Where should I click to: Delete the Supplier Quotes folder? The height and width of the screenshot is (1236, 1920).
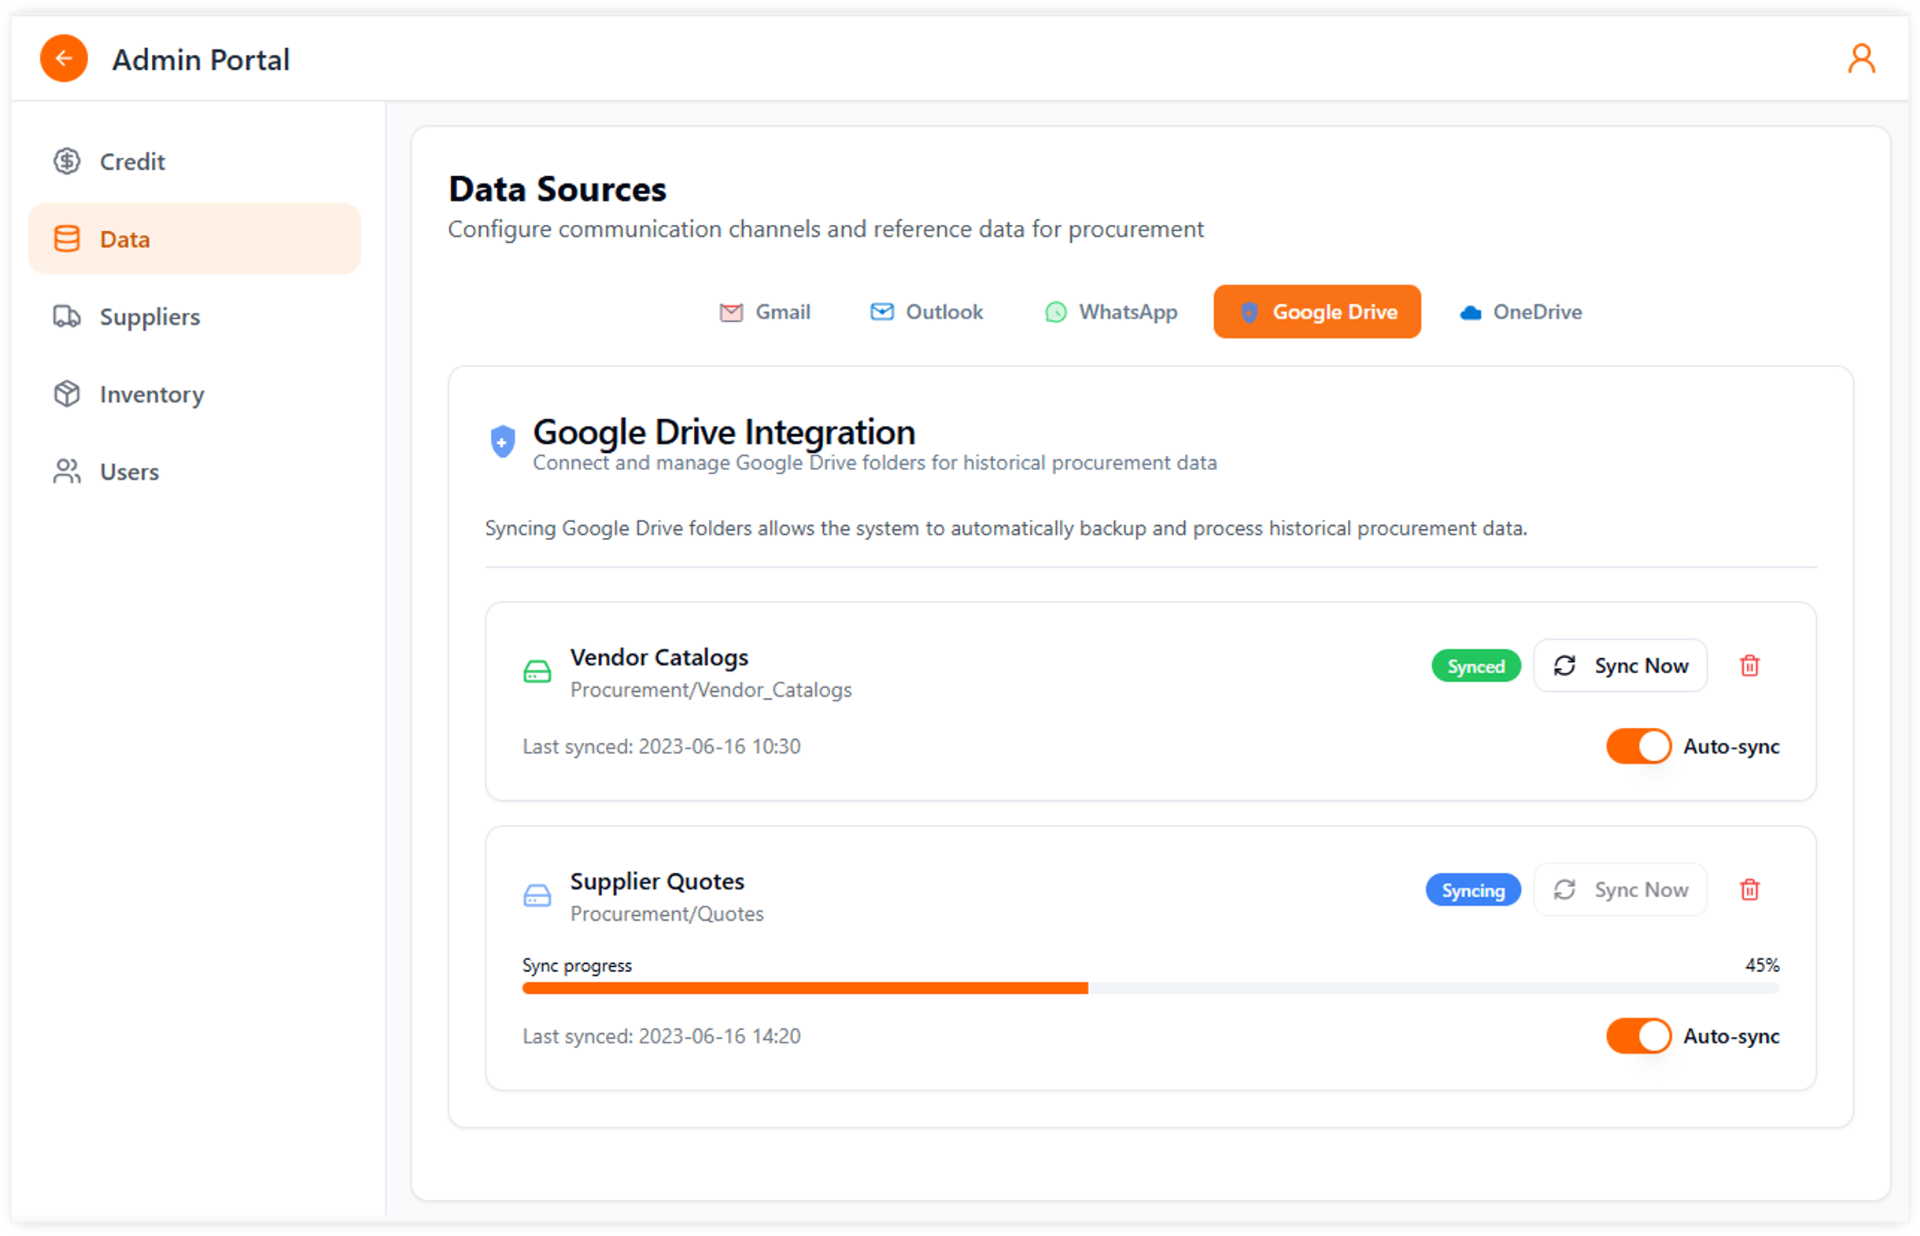[1749, 890]
